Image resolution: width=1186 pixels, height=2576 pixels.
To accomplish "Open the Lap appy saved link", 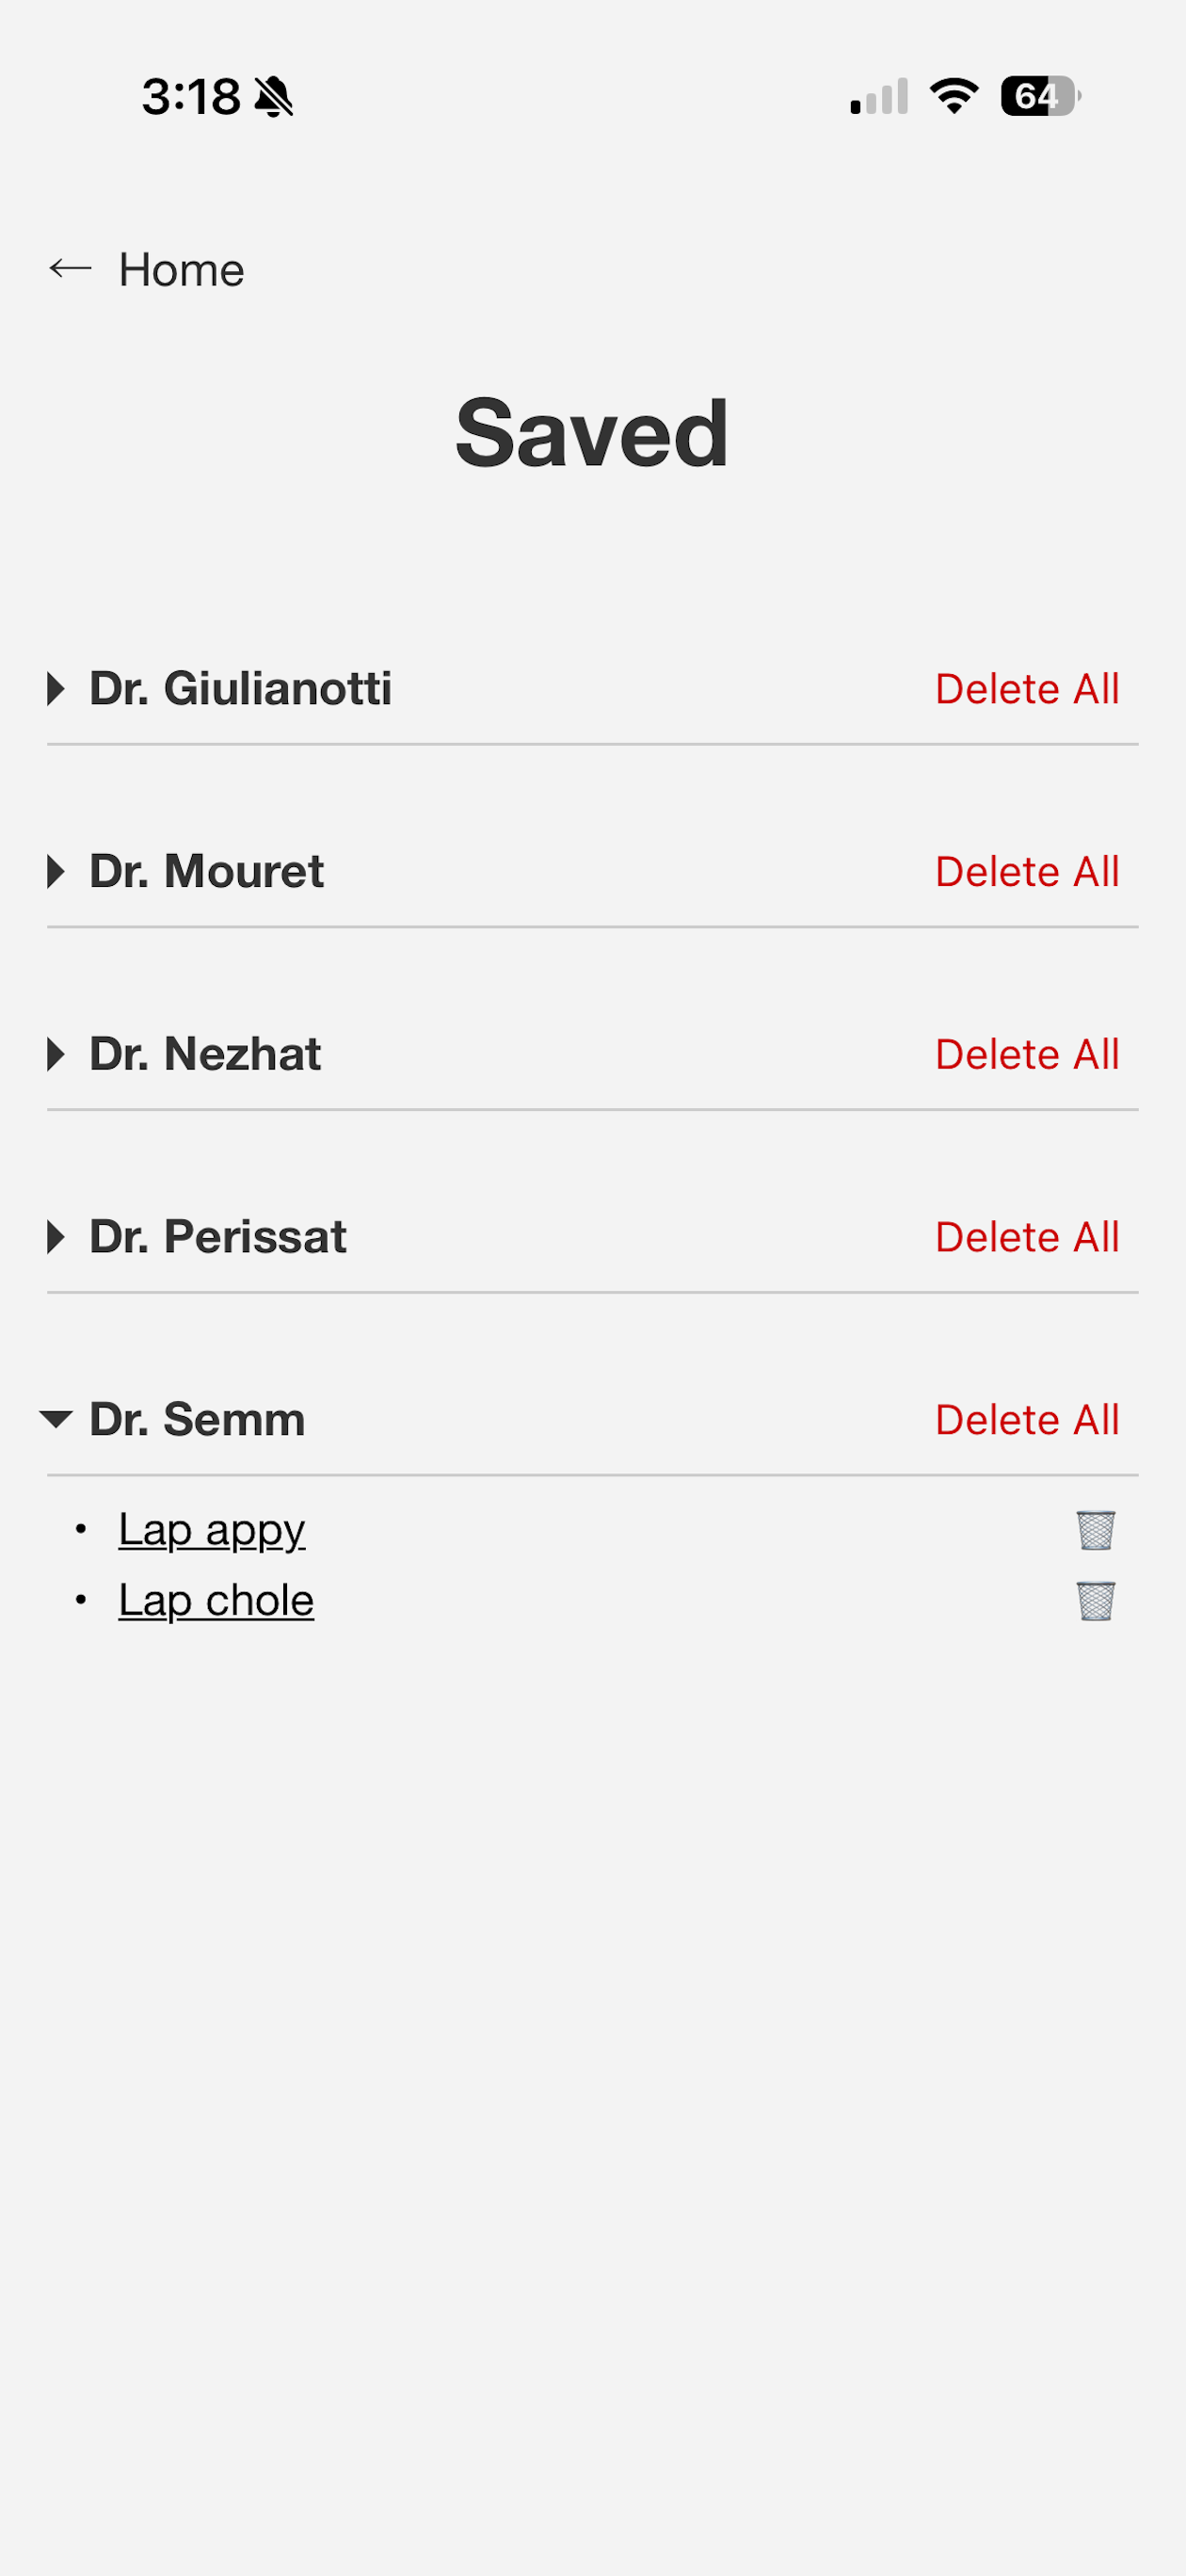I will tap(211, 1530).
